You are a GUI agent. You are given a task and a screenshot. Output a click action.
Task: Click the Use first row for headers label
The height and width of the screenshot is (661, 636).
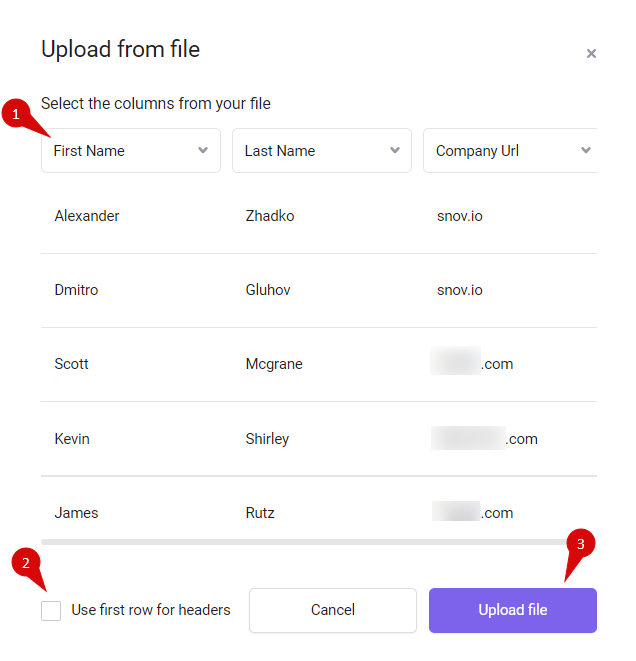pyautogui.click(x=151, y=610)
